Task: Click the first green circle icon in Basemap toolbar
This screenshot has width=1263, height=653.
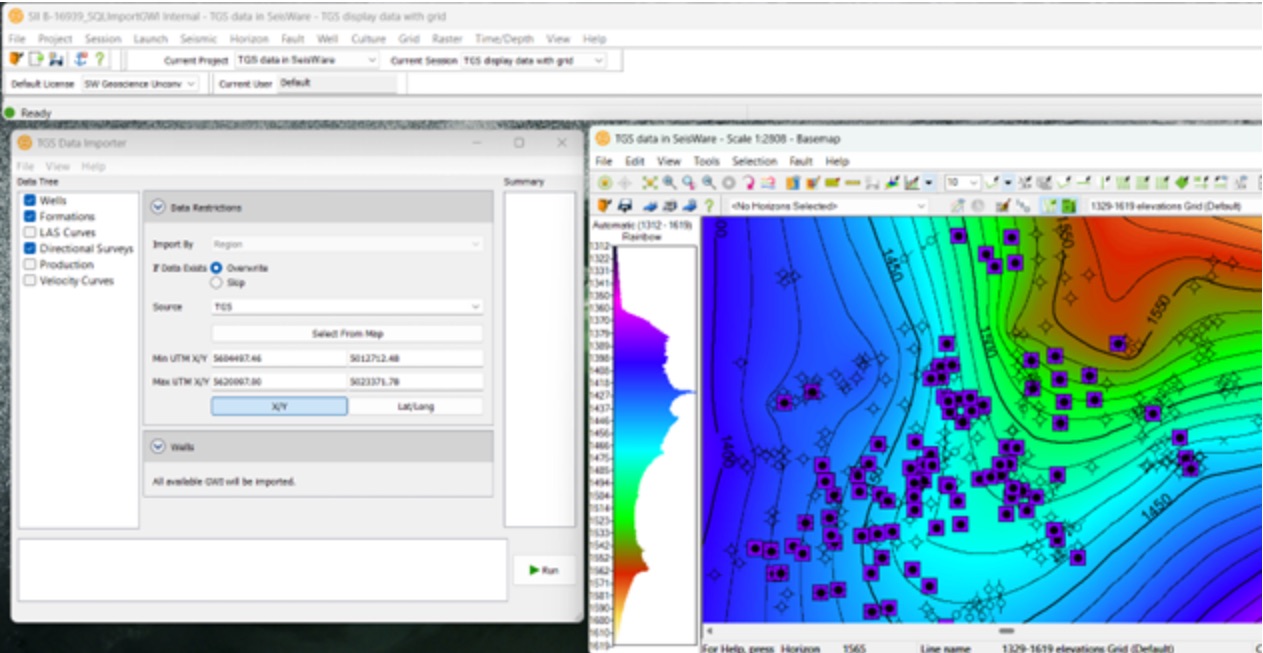Action: pos(604,183)
